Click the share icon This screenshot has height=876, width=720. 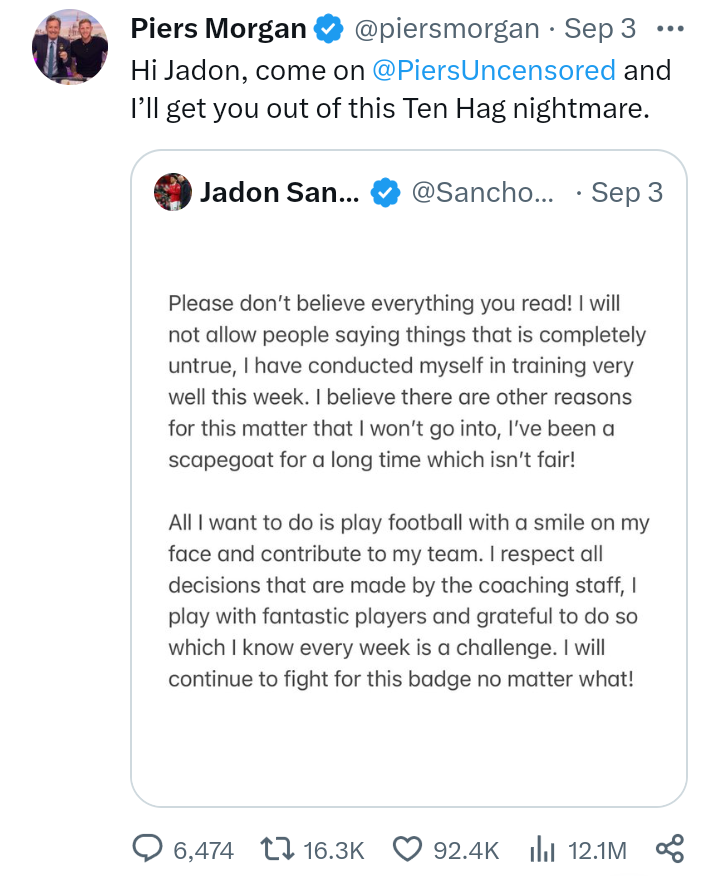pyautogui.click(x=669, y=849)
